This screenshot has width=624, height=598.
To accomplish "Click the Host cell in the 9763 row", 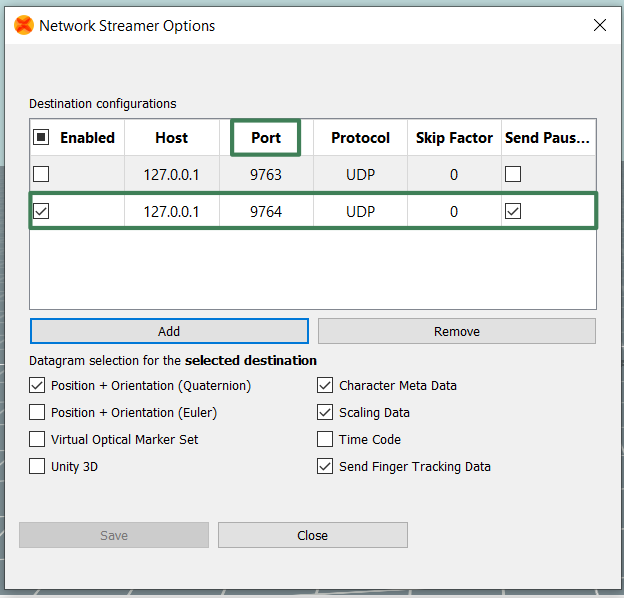I will (x=172, y=174).
